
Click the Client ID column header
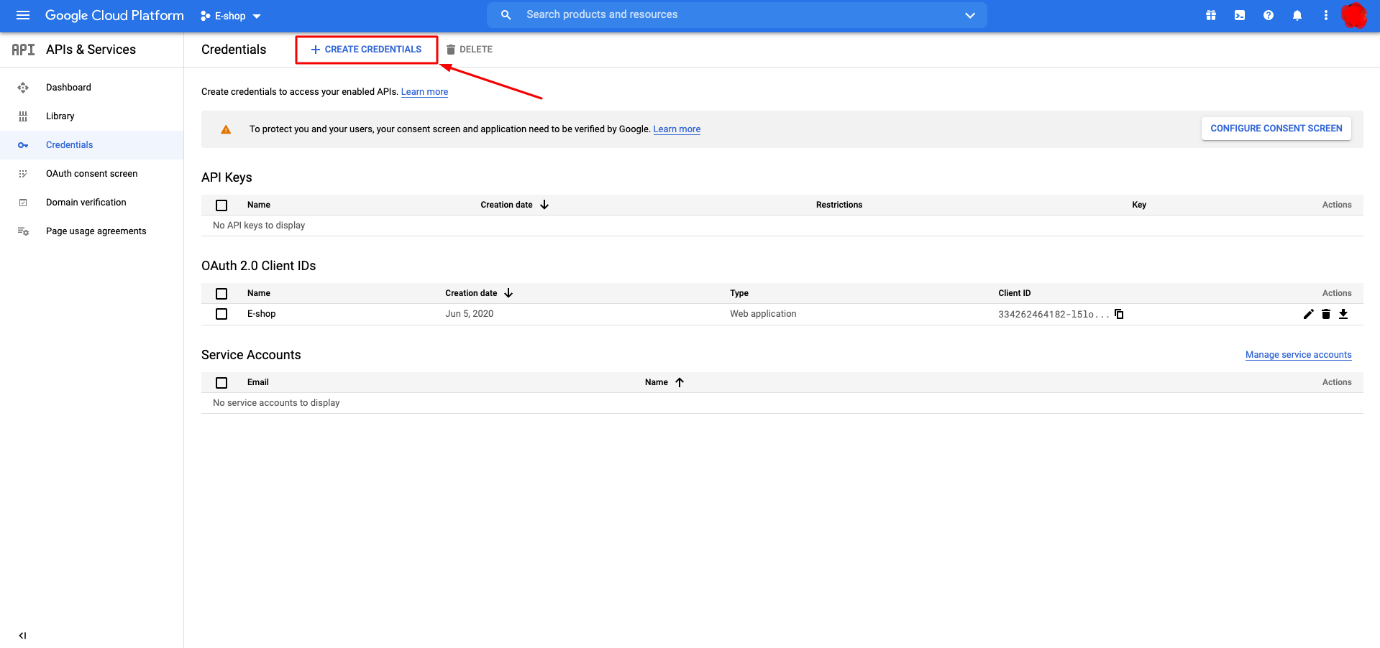pos(1014,294)
